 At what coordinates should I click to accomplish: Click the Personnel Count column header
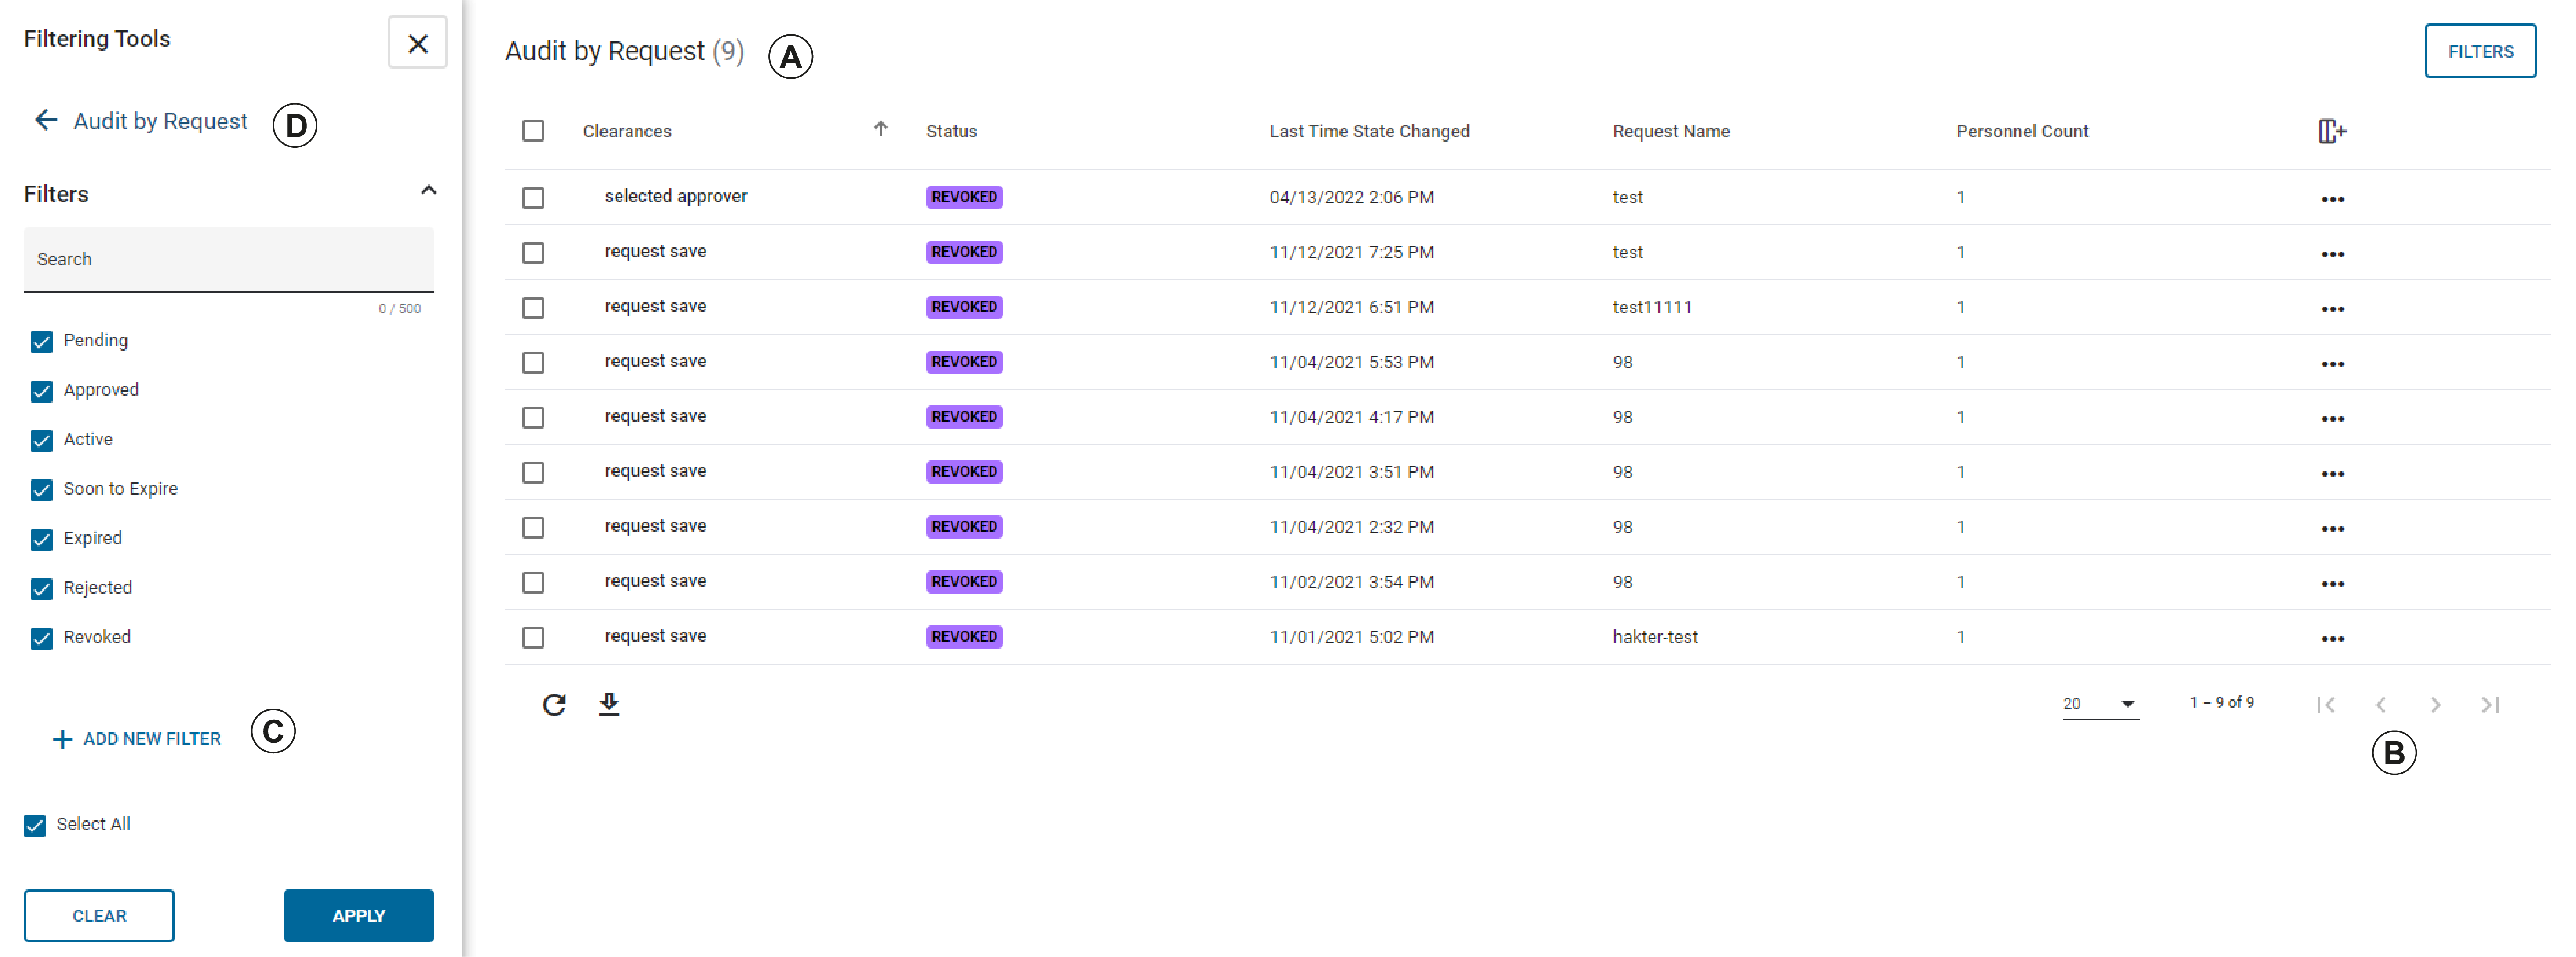coord(2022,131)
